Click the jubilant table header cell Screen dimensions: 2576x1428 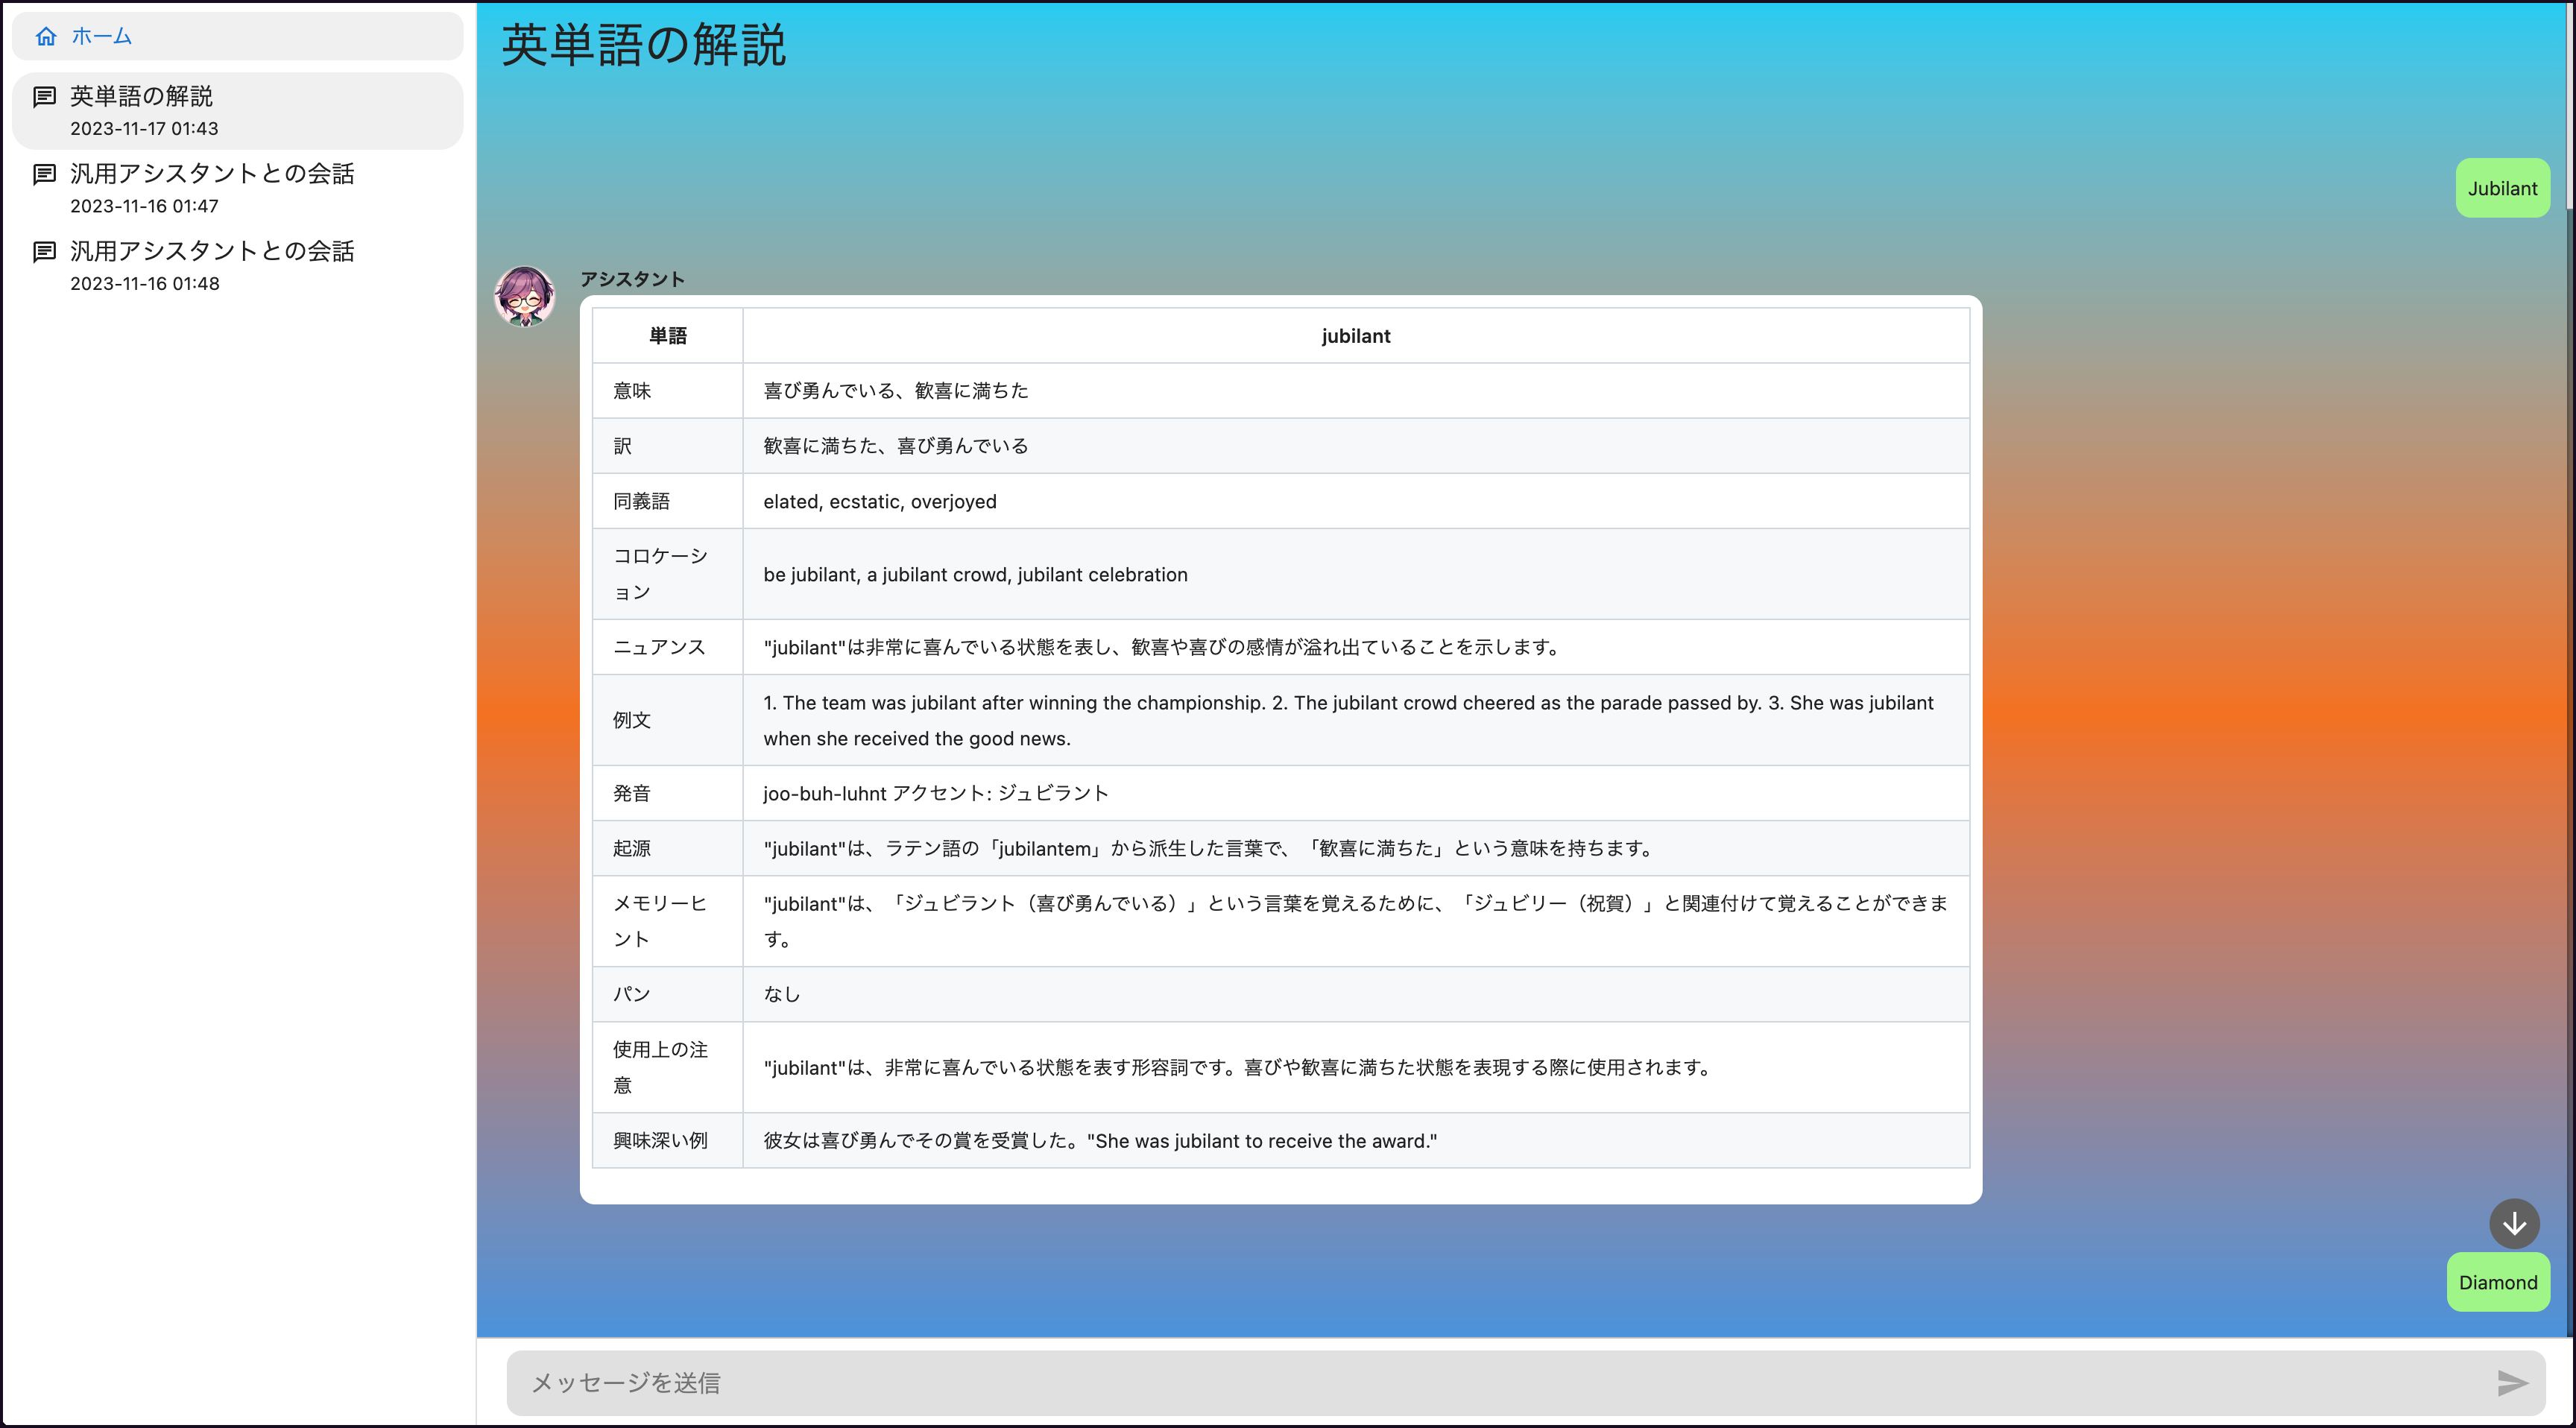(x=1355, y=336)
